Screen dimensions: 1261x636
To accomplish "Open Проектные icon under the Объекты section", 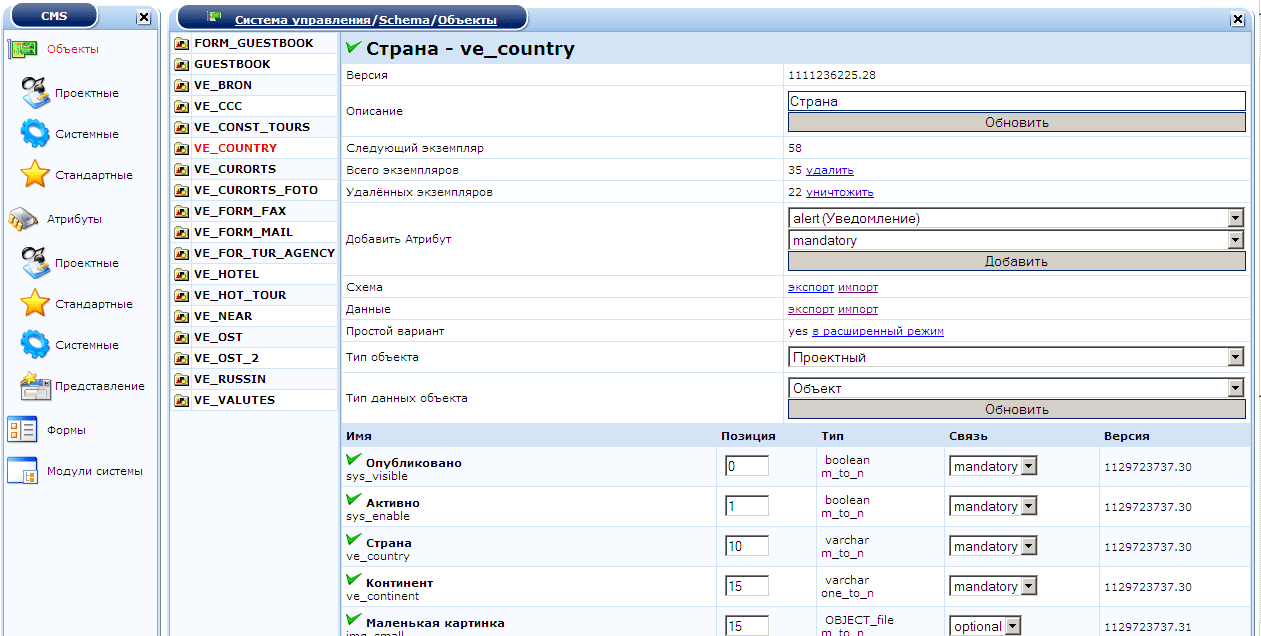I will (35, 92).
